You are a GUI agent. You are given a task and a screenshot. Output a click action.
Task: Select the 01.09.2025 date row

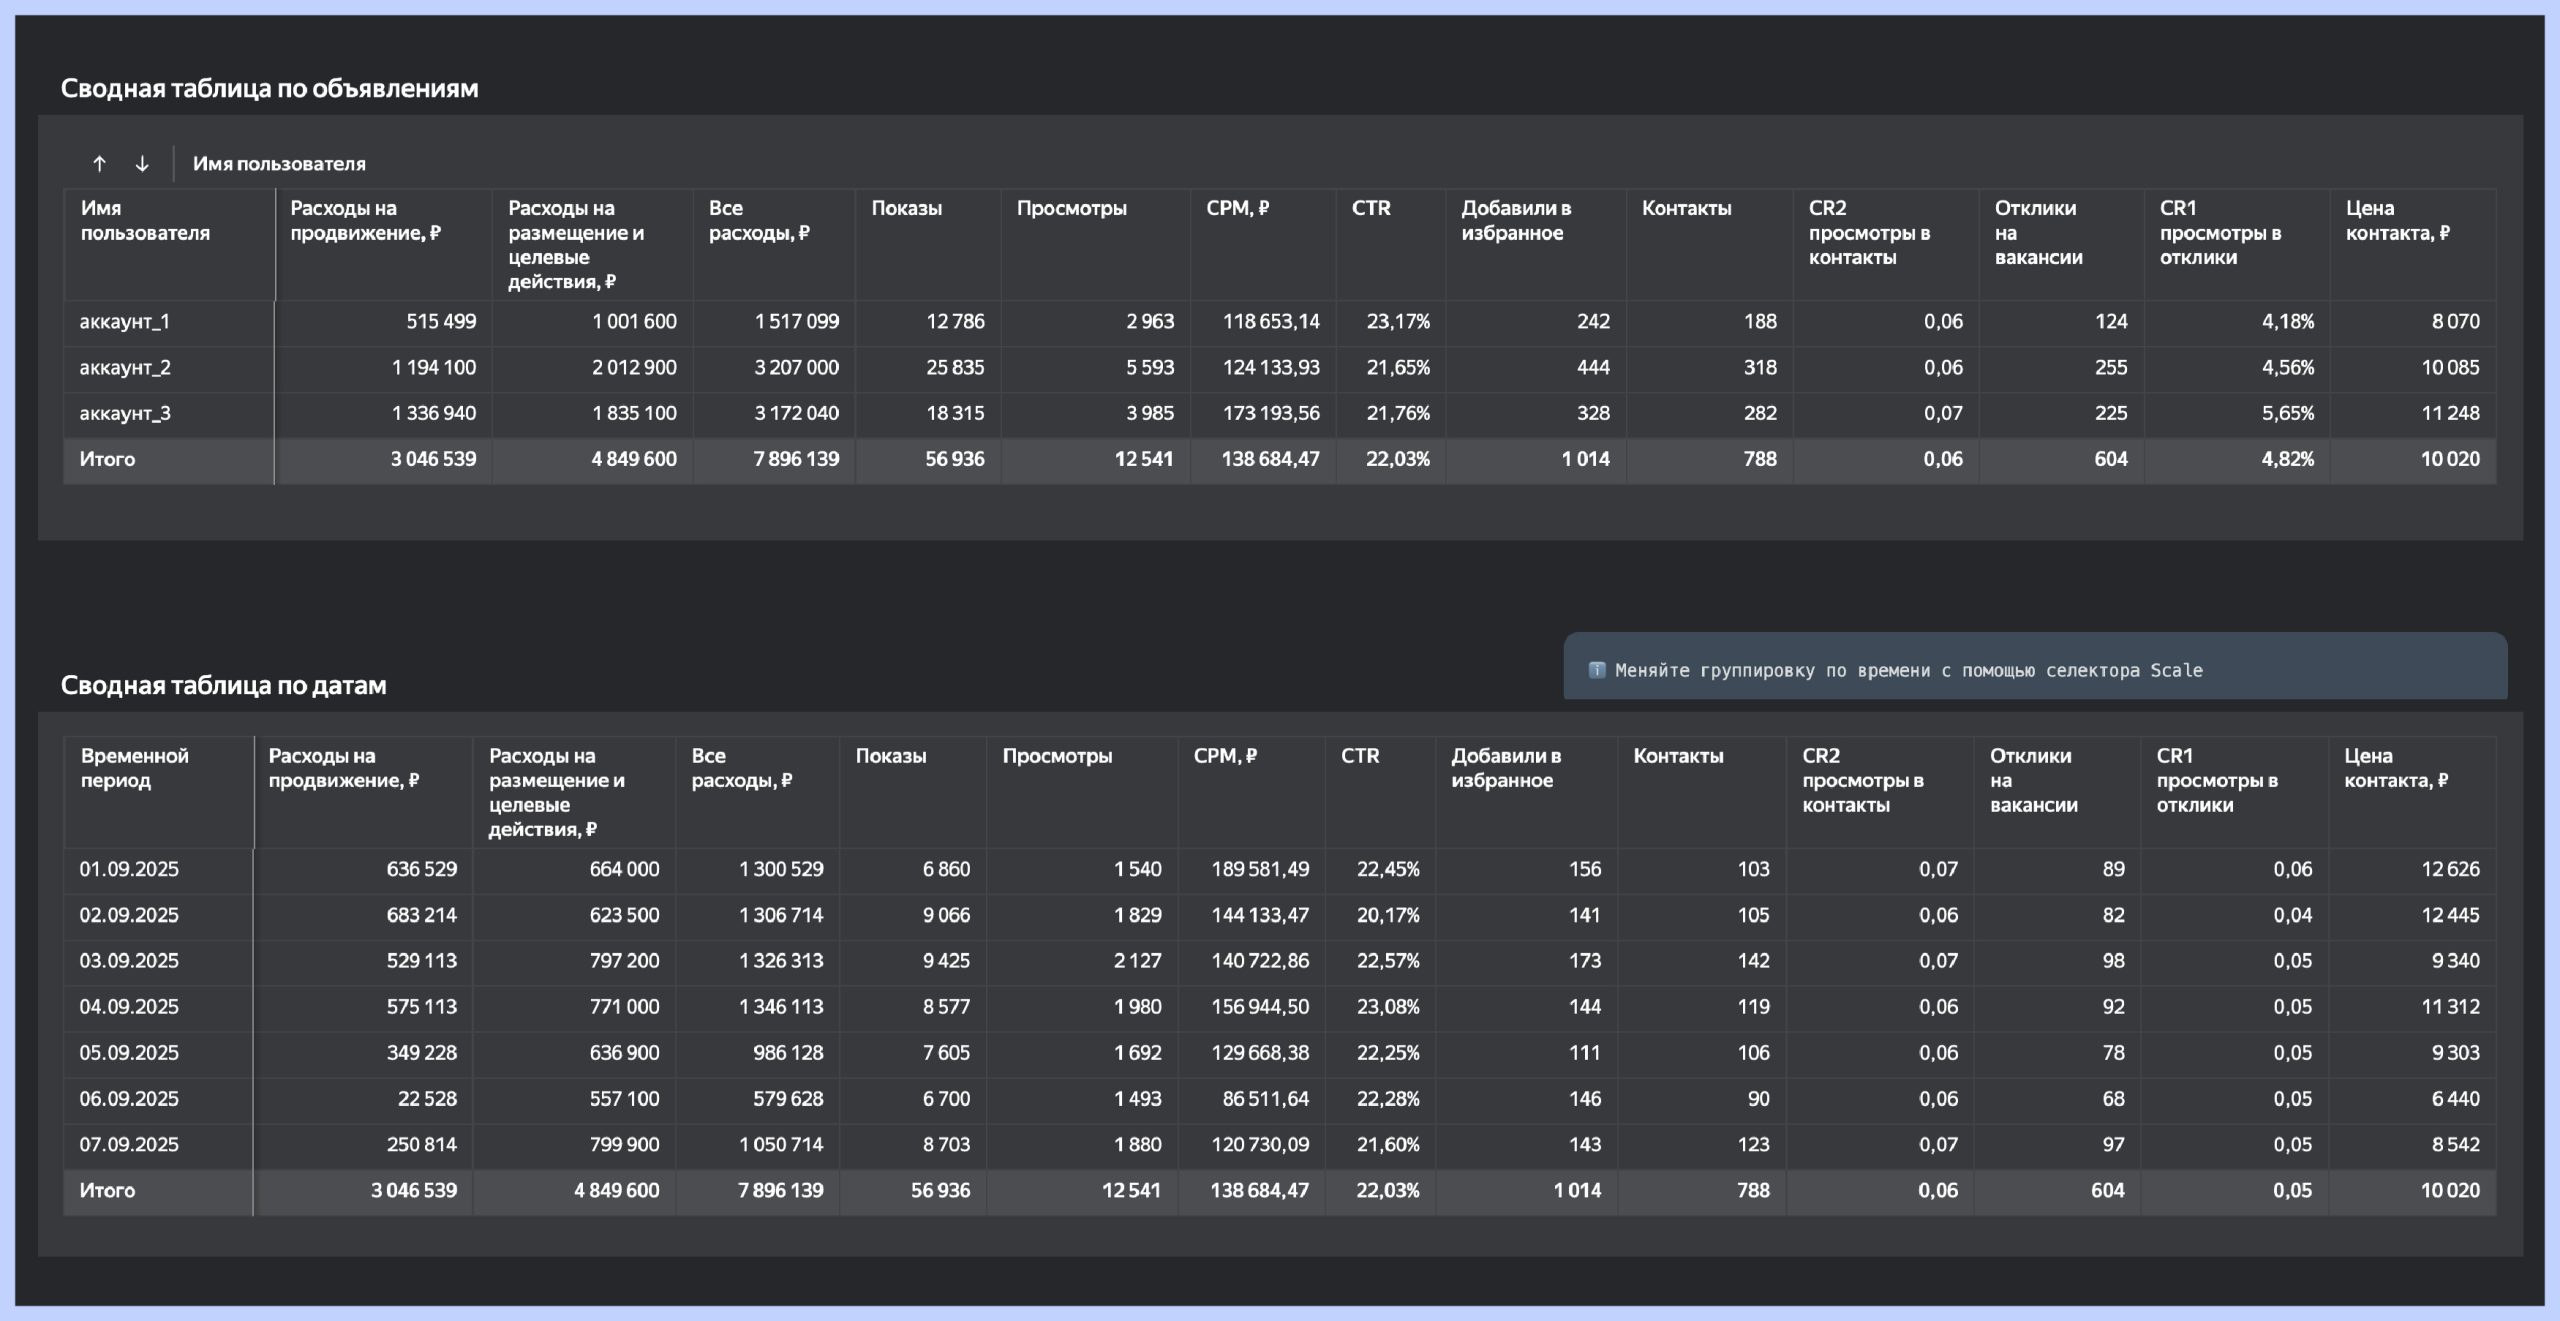(x=129, y=870)
